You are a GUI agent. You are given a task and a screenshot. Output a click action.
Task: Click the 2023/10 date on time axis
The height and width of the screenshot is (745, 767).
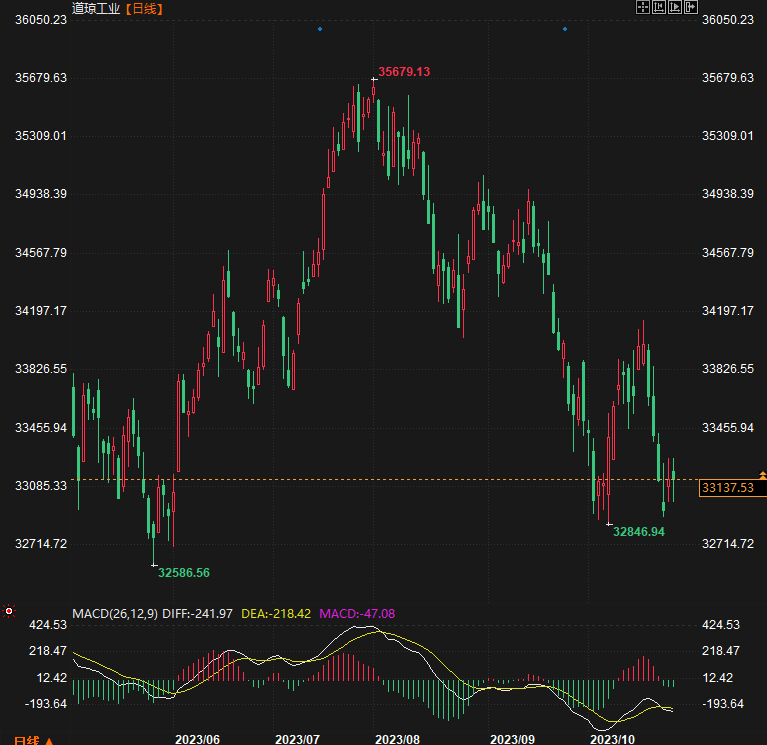tap(612, 739)
